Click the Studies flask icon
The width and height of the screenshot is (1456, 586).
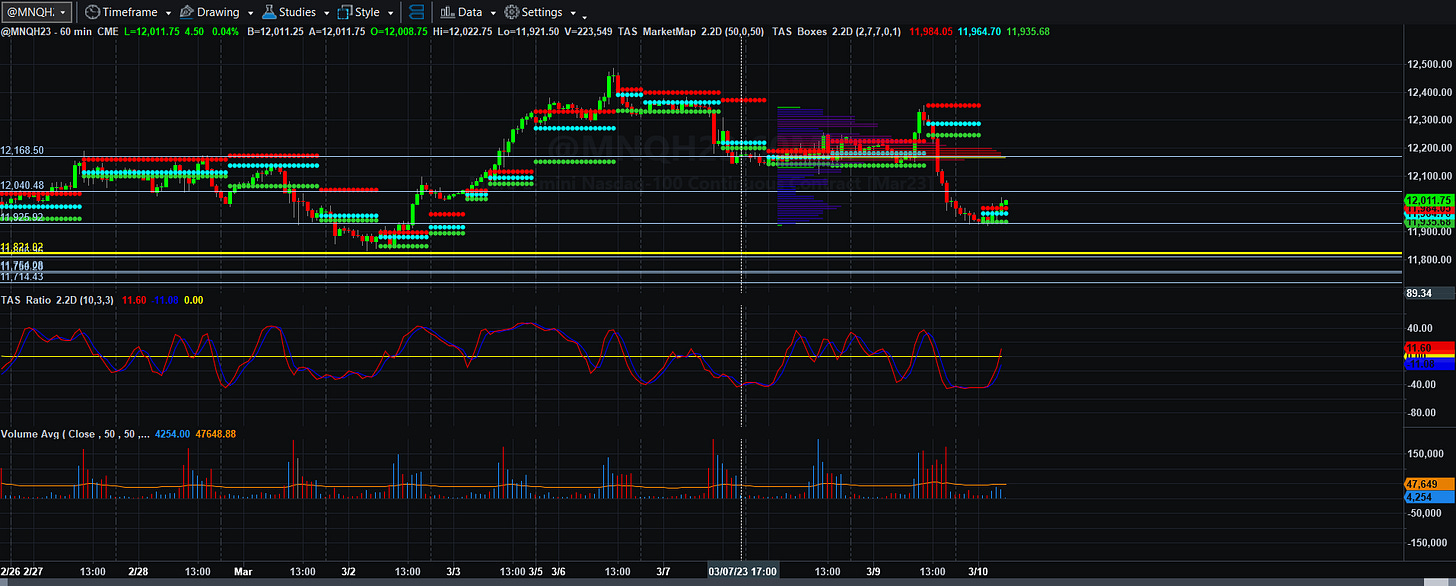pyautogui.click(x=269, y=12)
